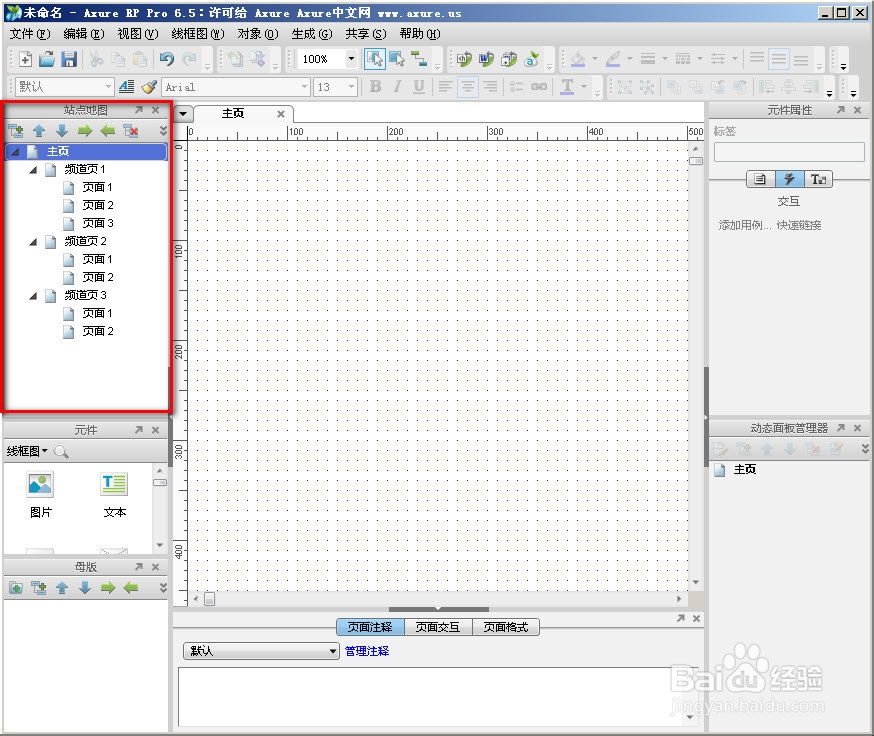The height and width of the screenshot is (736, 874).
Task: Click the Image (图片) widget icon
Action: (x=40, y=485)
